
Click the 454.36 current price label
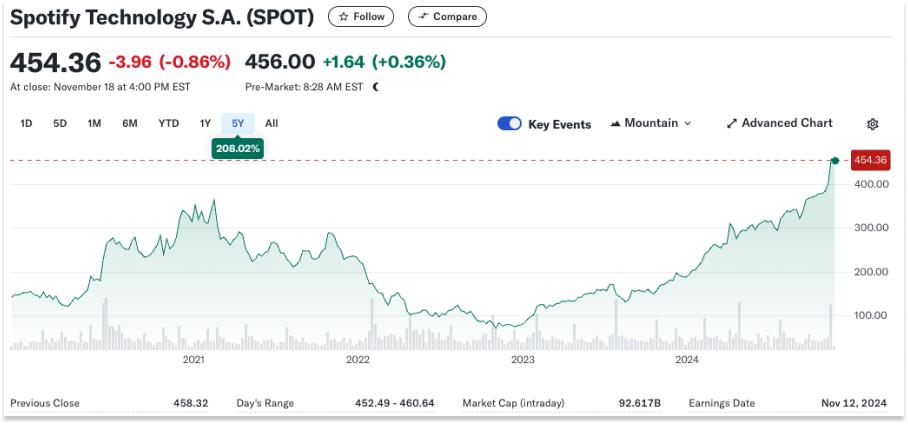point(870,160)
